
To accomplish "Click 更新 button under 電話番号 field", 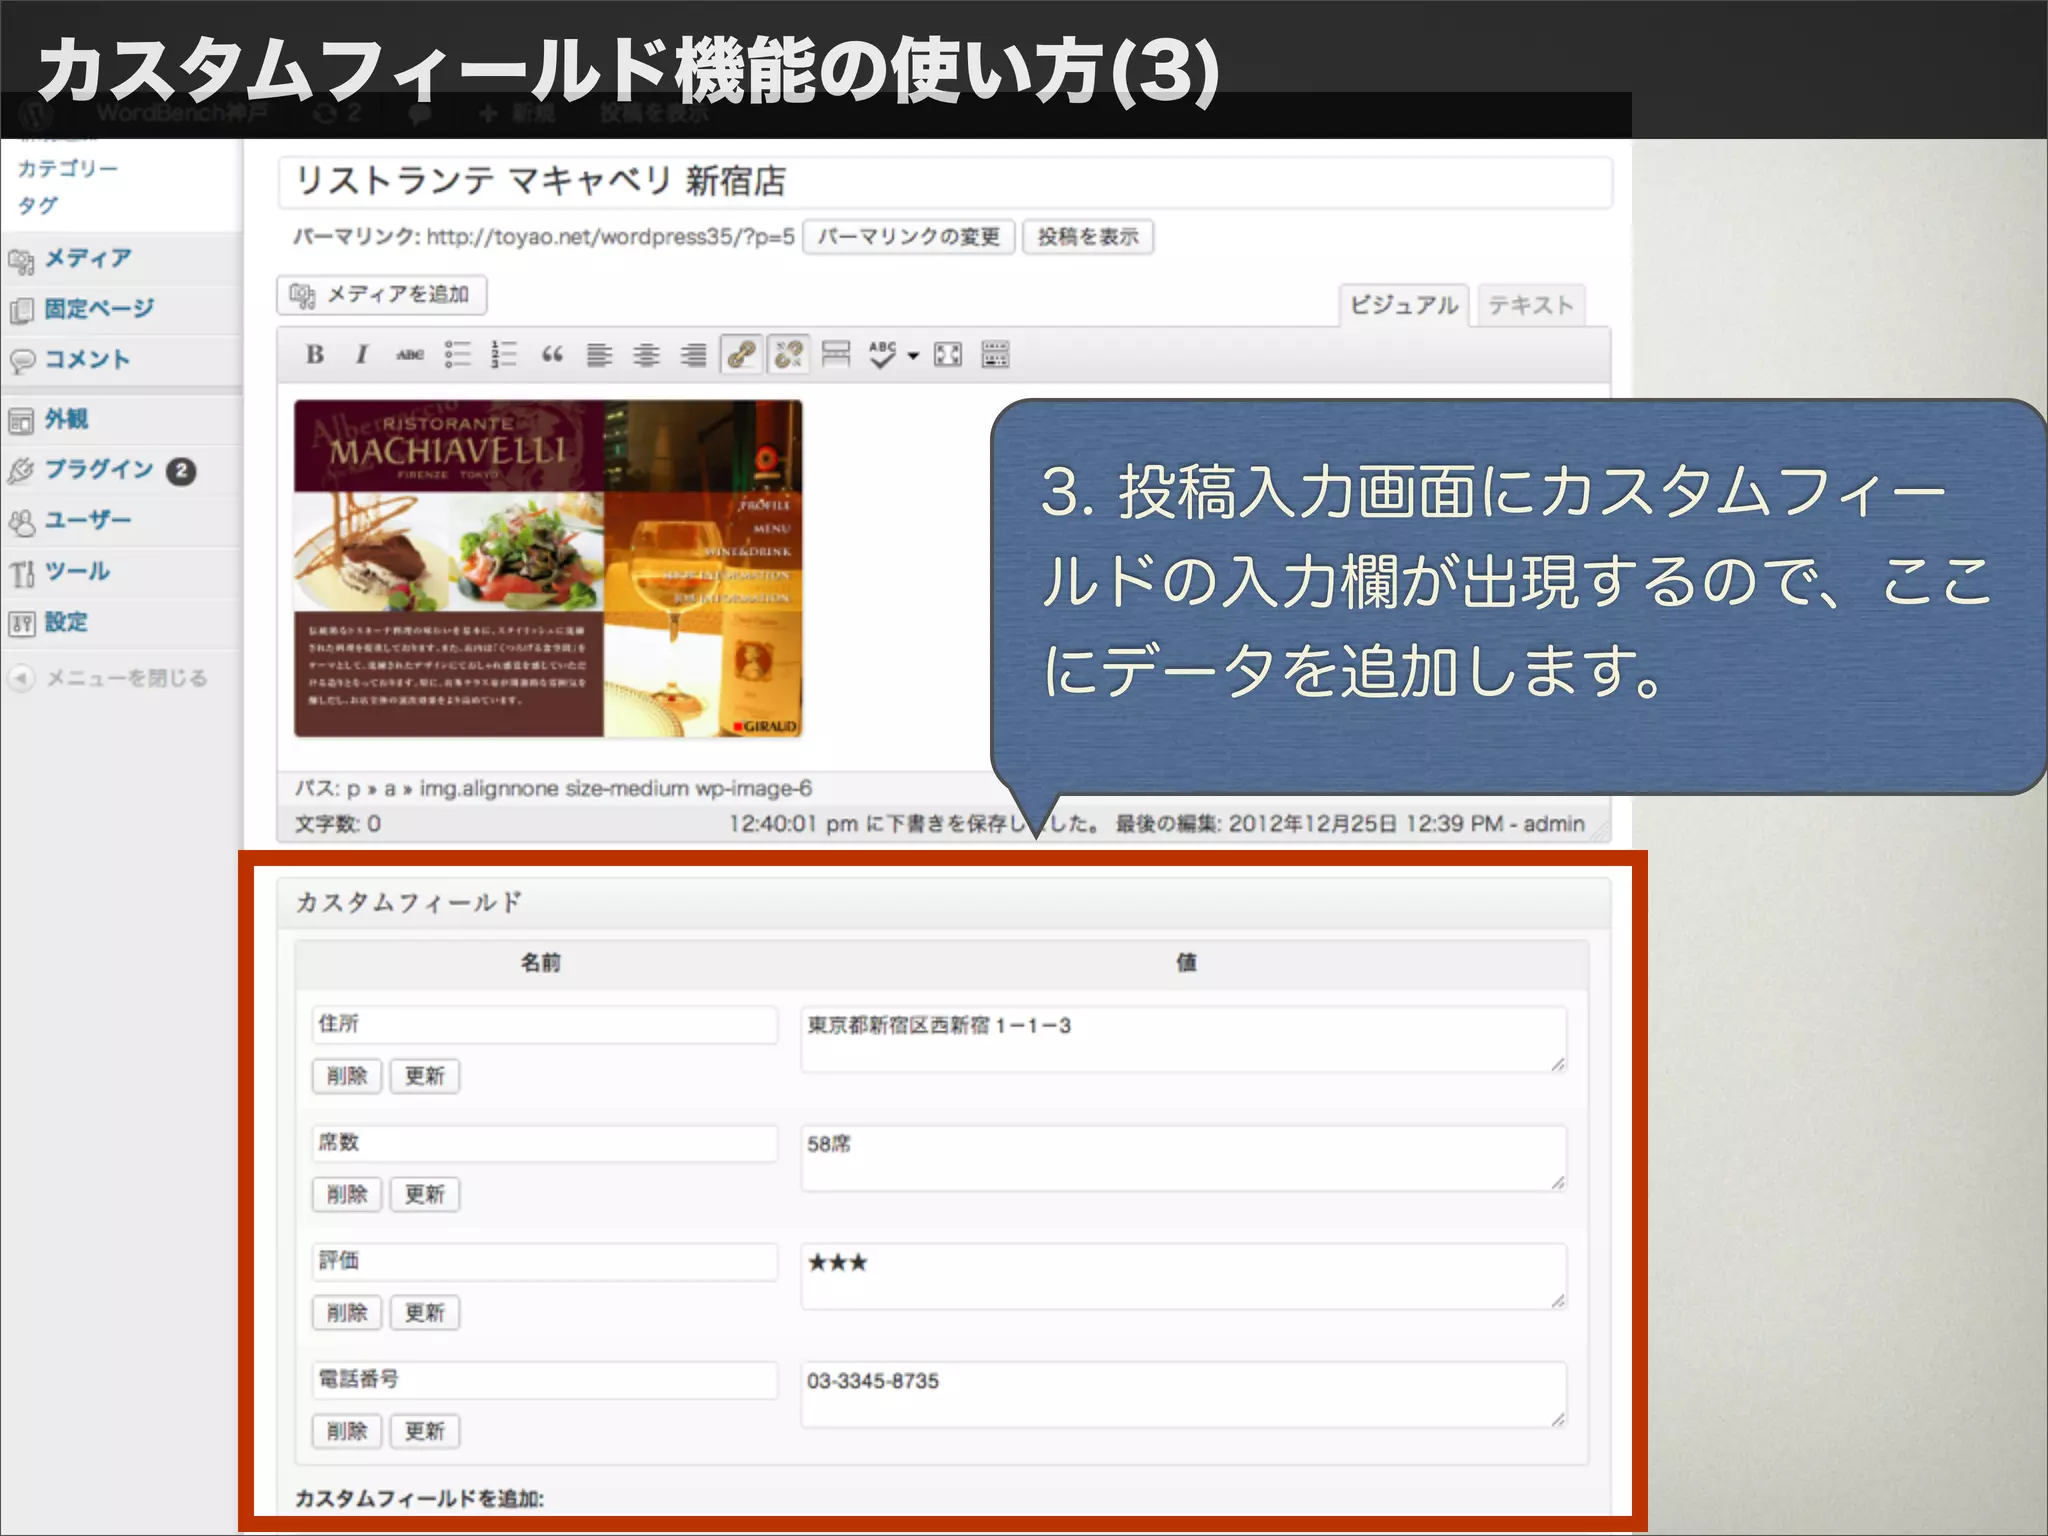I will pos(424,1431).
